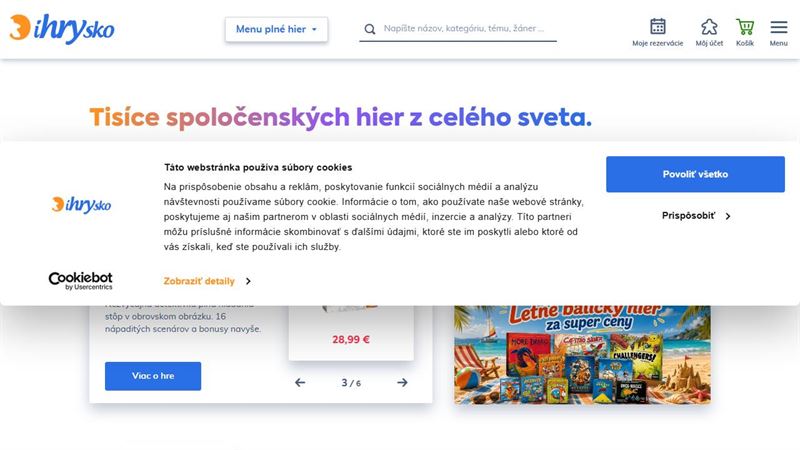Click the 3 / 6 slide counter

[351, 383]
